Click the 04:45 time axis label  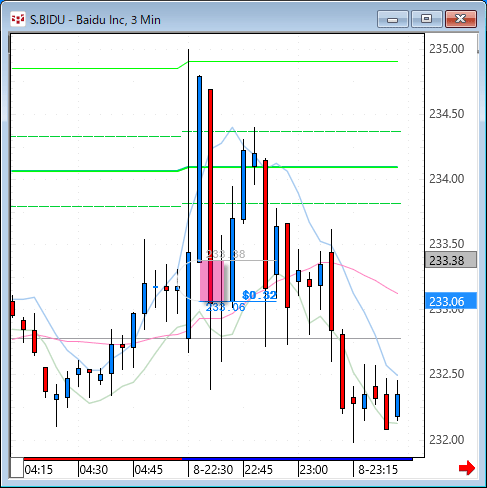149,470
